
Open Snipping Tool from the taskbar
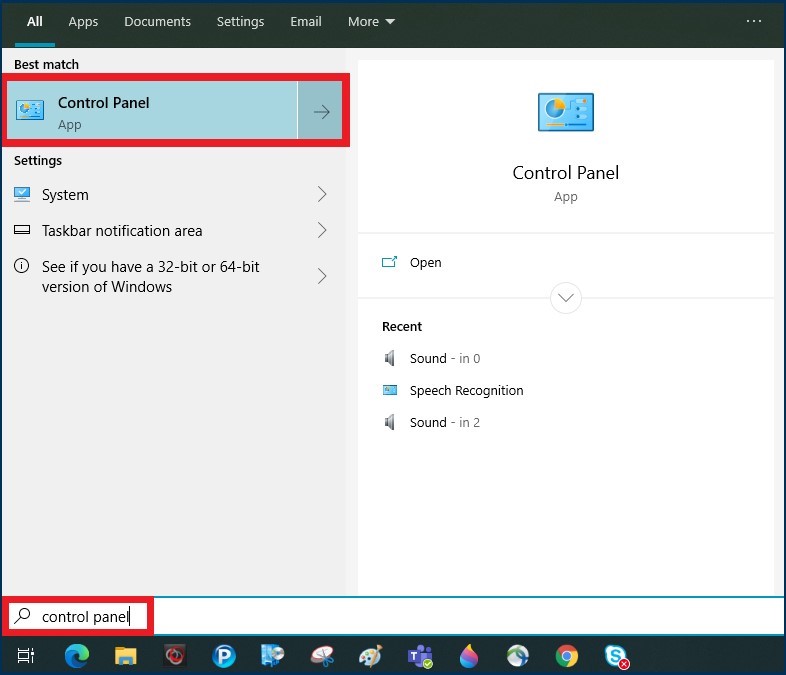(x=322, y=656)
